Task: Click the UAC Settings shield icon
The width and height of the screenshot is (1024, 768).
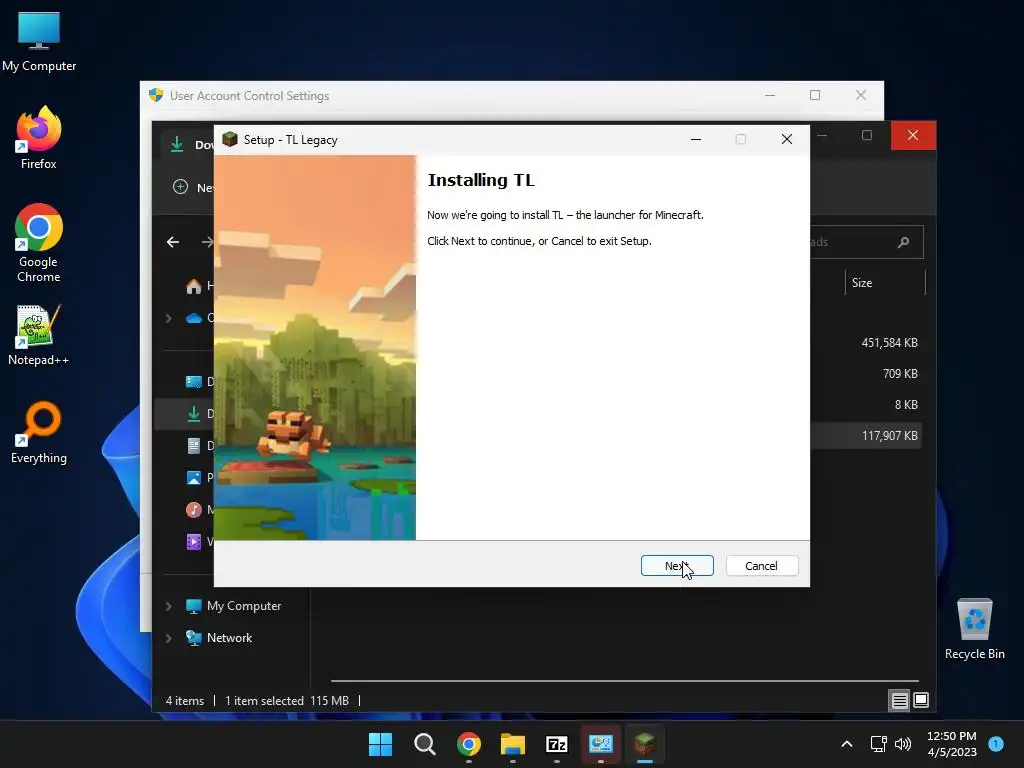Action: pyautogui.click(x=155, y=95)
